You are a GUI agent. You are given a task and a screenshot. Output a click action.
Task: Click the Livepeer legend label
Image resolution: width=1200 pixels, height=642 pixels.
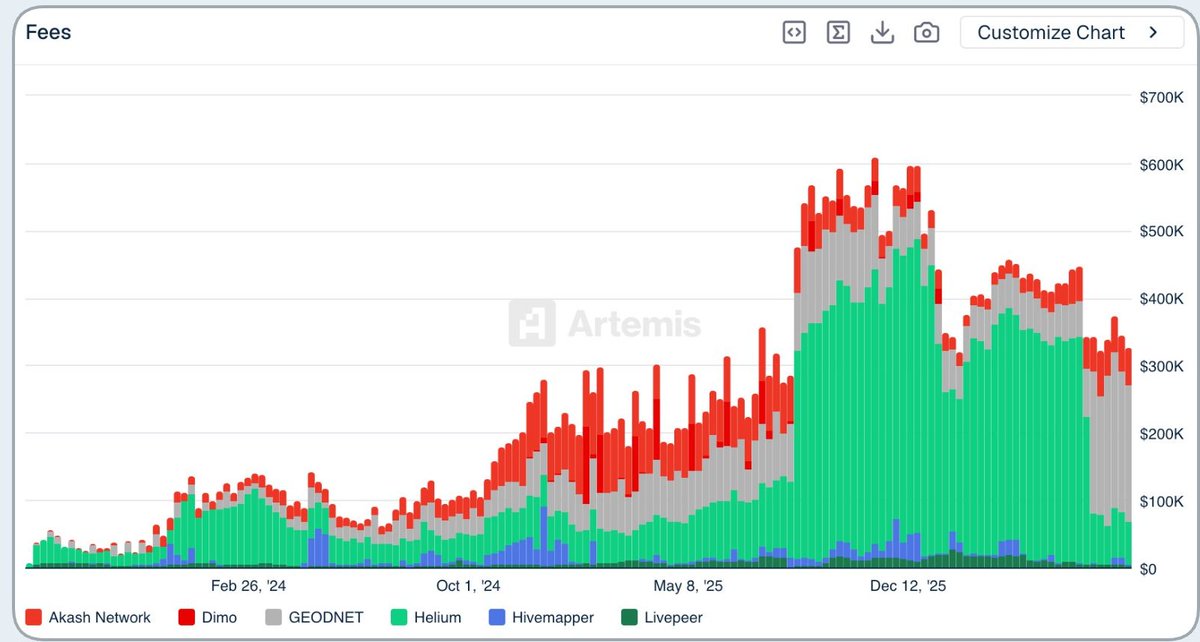(673, 617)
